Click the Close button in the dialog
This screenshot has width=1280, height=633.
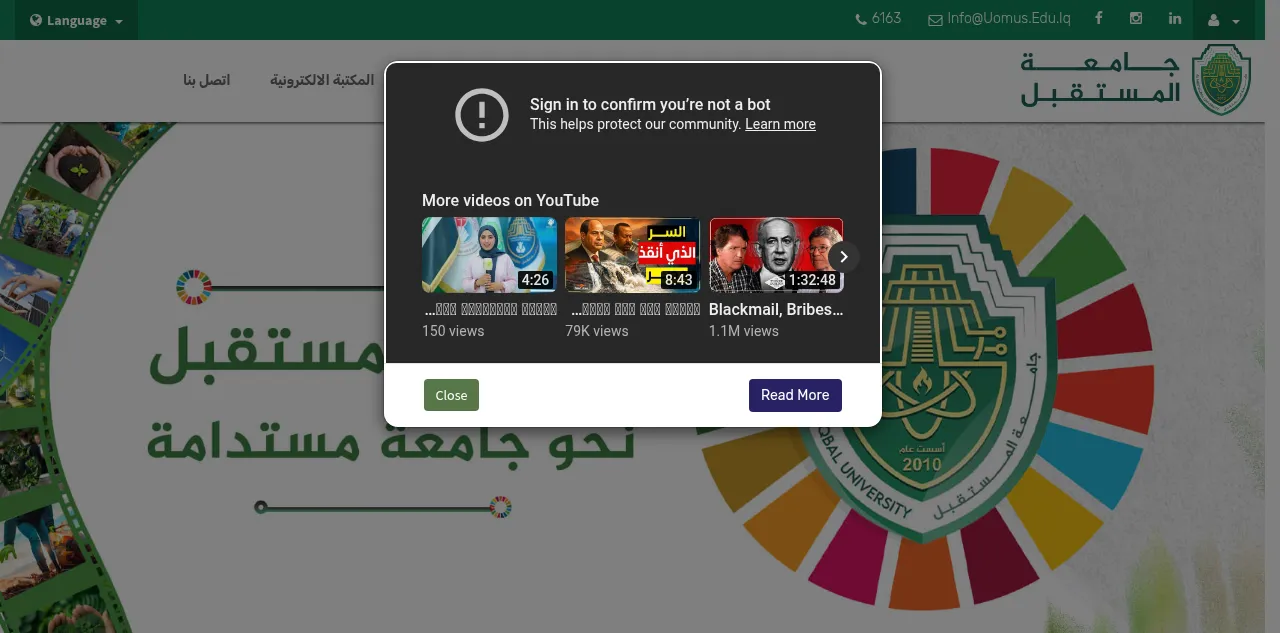451,395
